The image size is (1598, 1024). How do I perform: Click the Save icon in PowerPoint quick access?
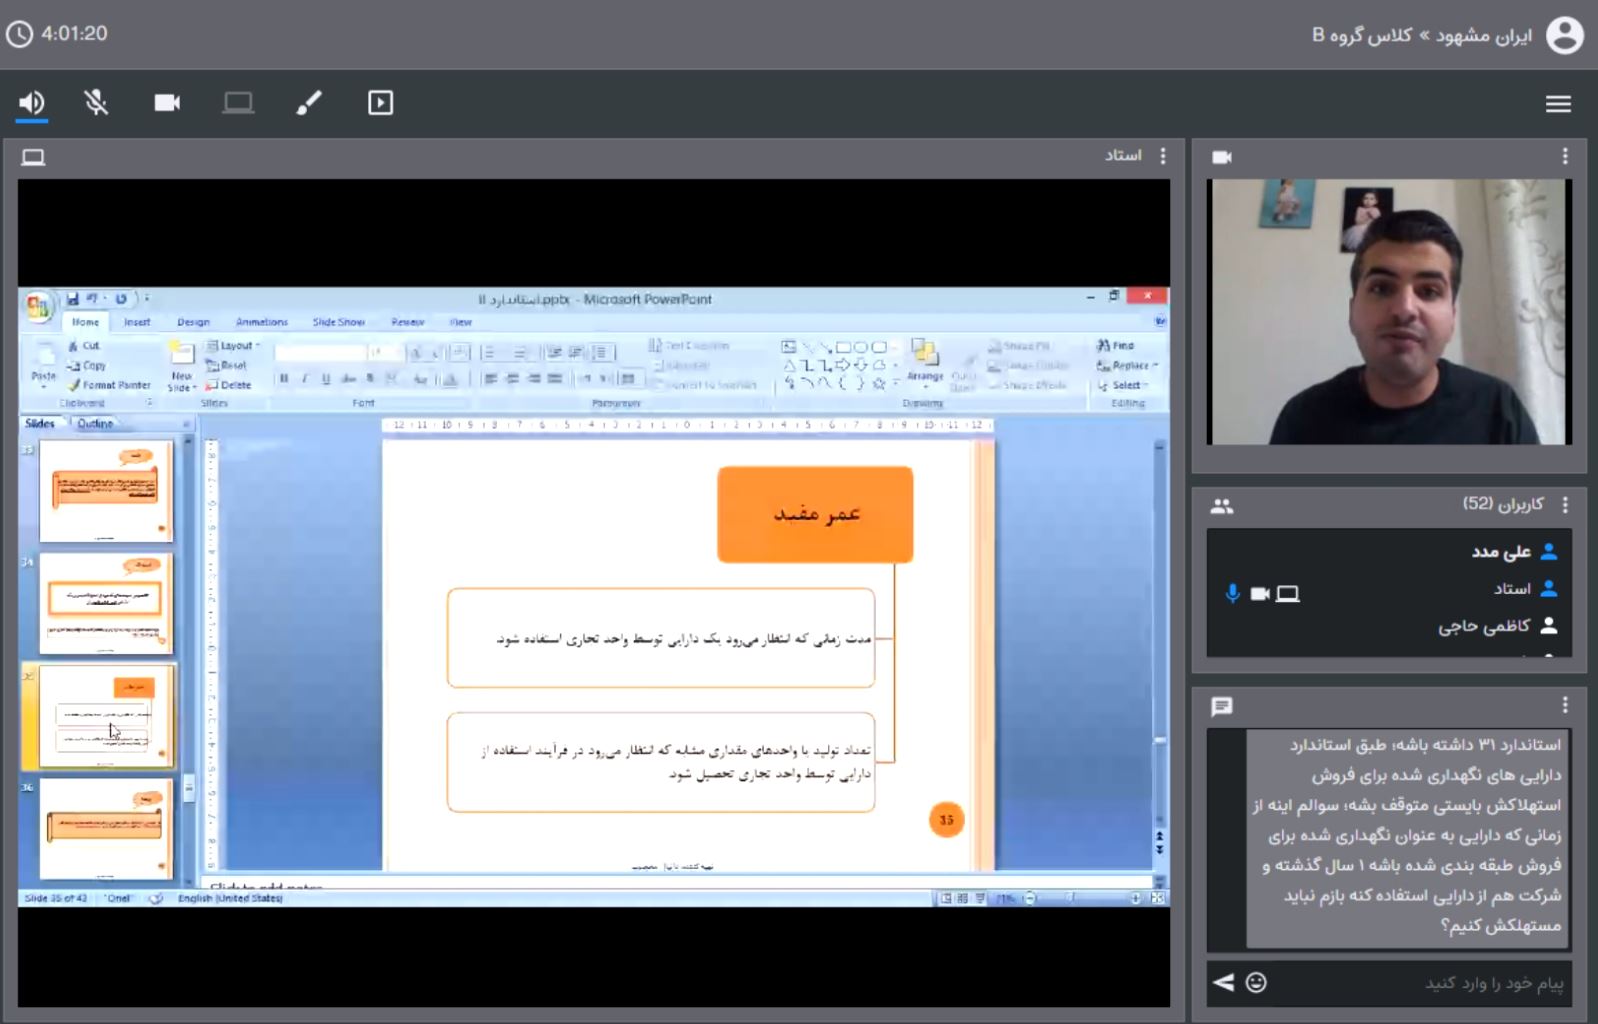72,299
